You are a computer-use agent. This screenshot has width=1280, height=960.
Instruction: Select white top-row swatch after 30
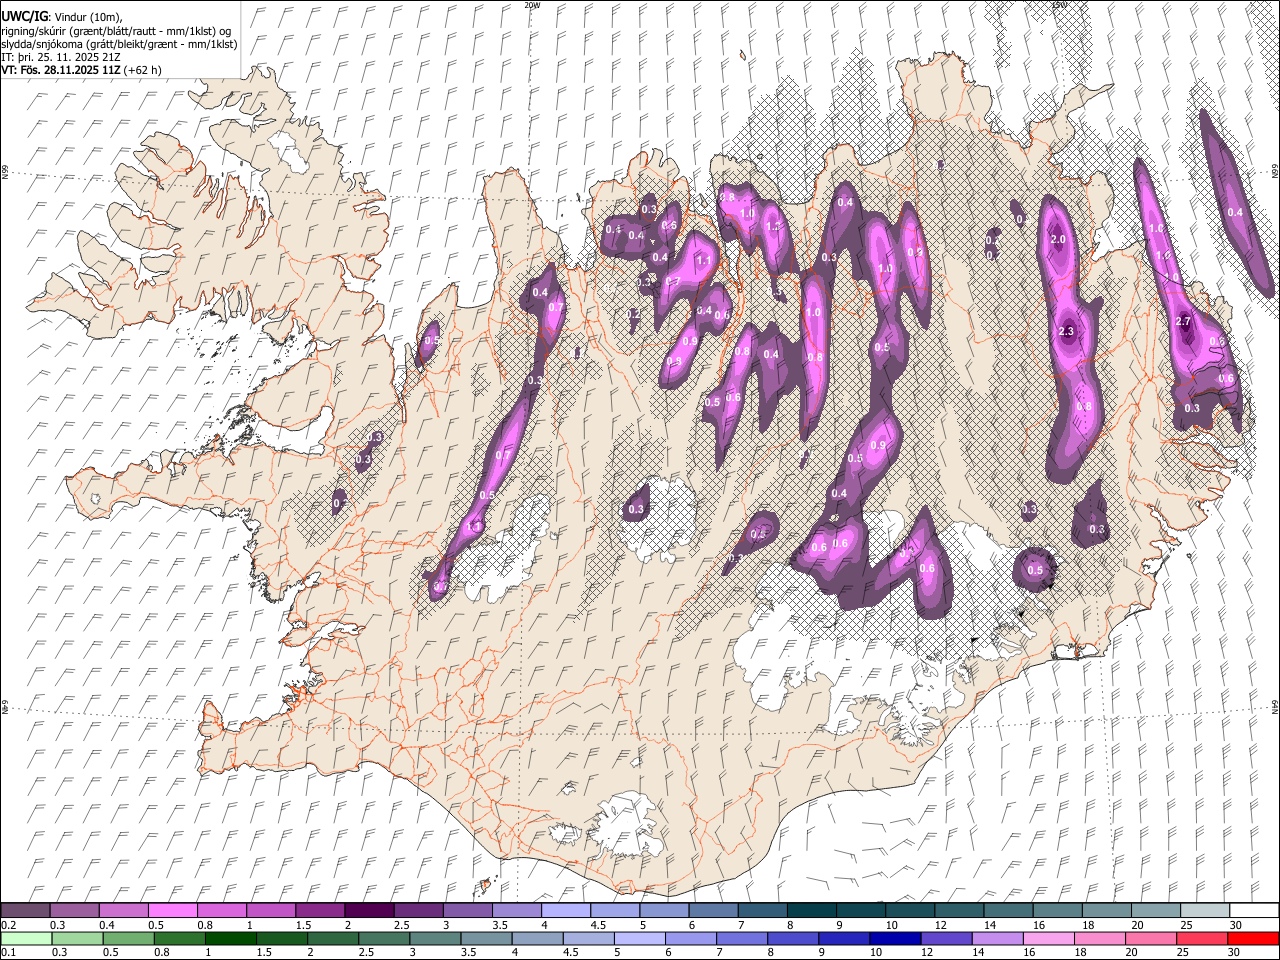[x=1253, y=911]
